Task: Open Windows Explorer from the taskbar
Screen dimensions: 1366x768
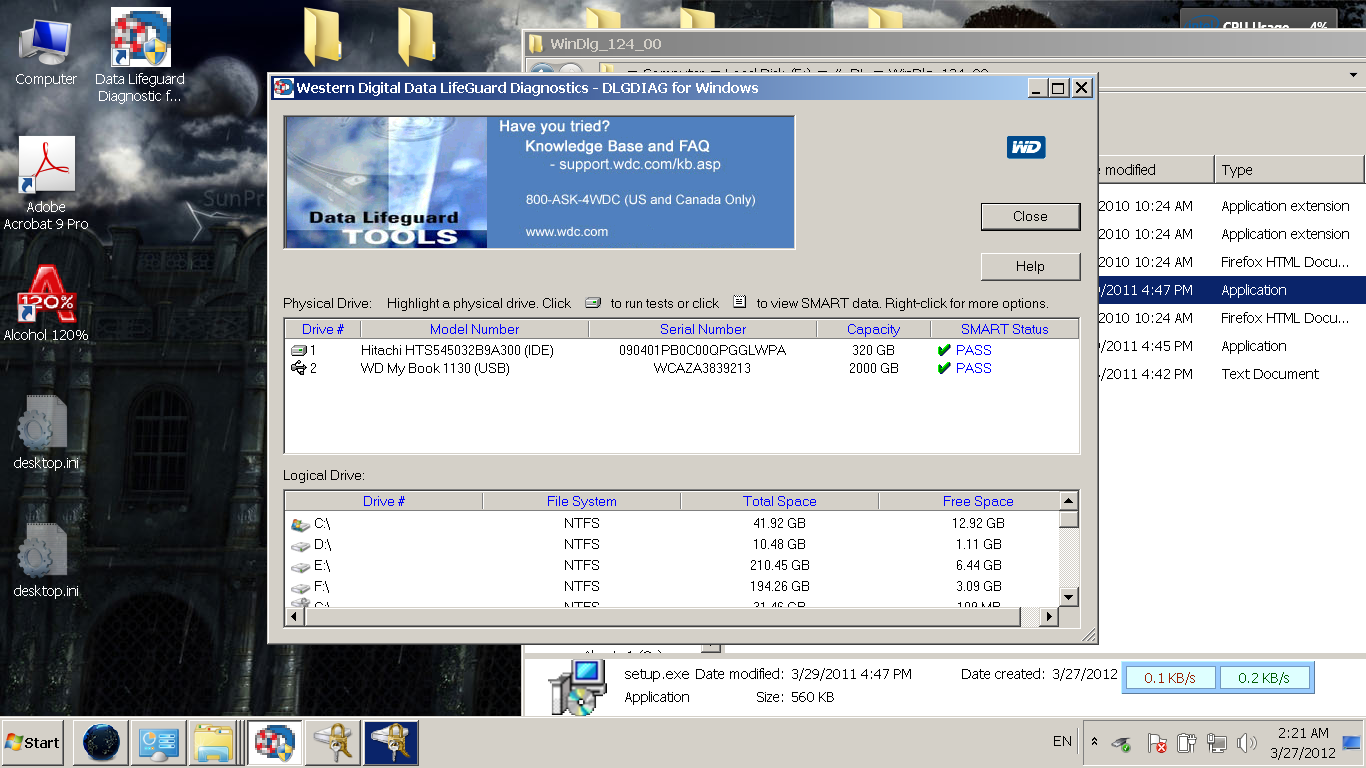Action: tap(214, 743)
